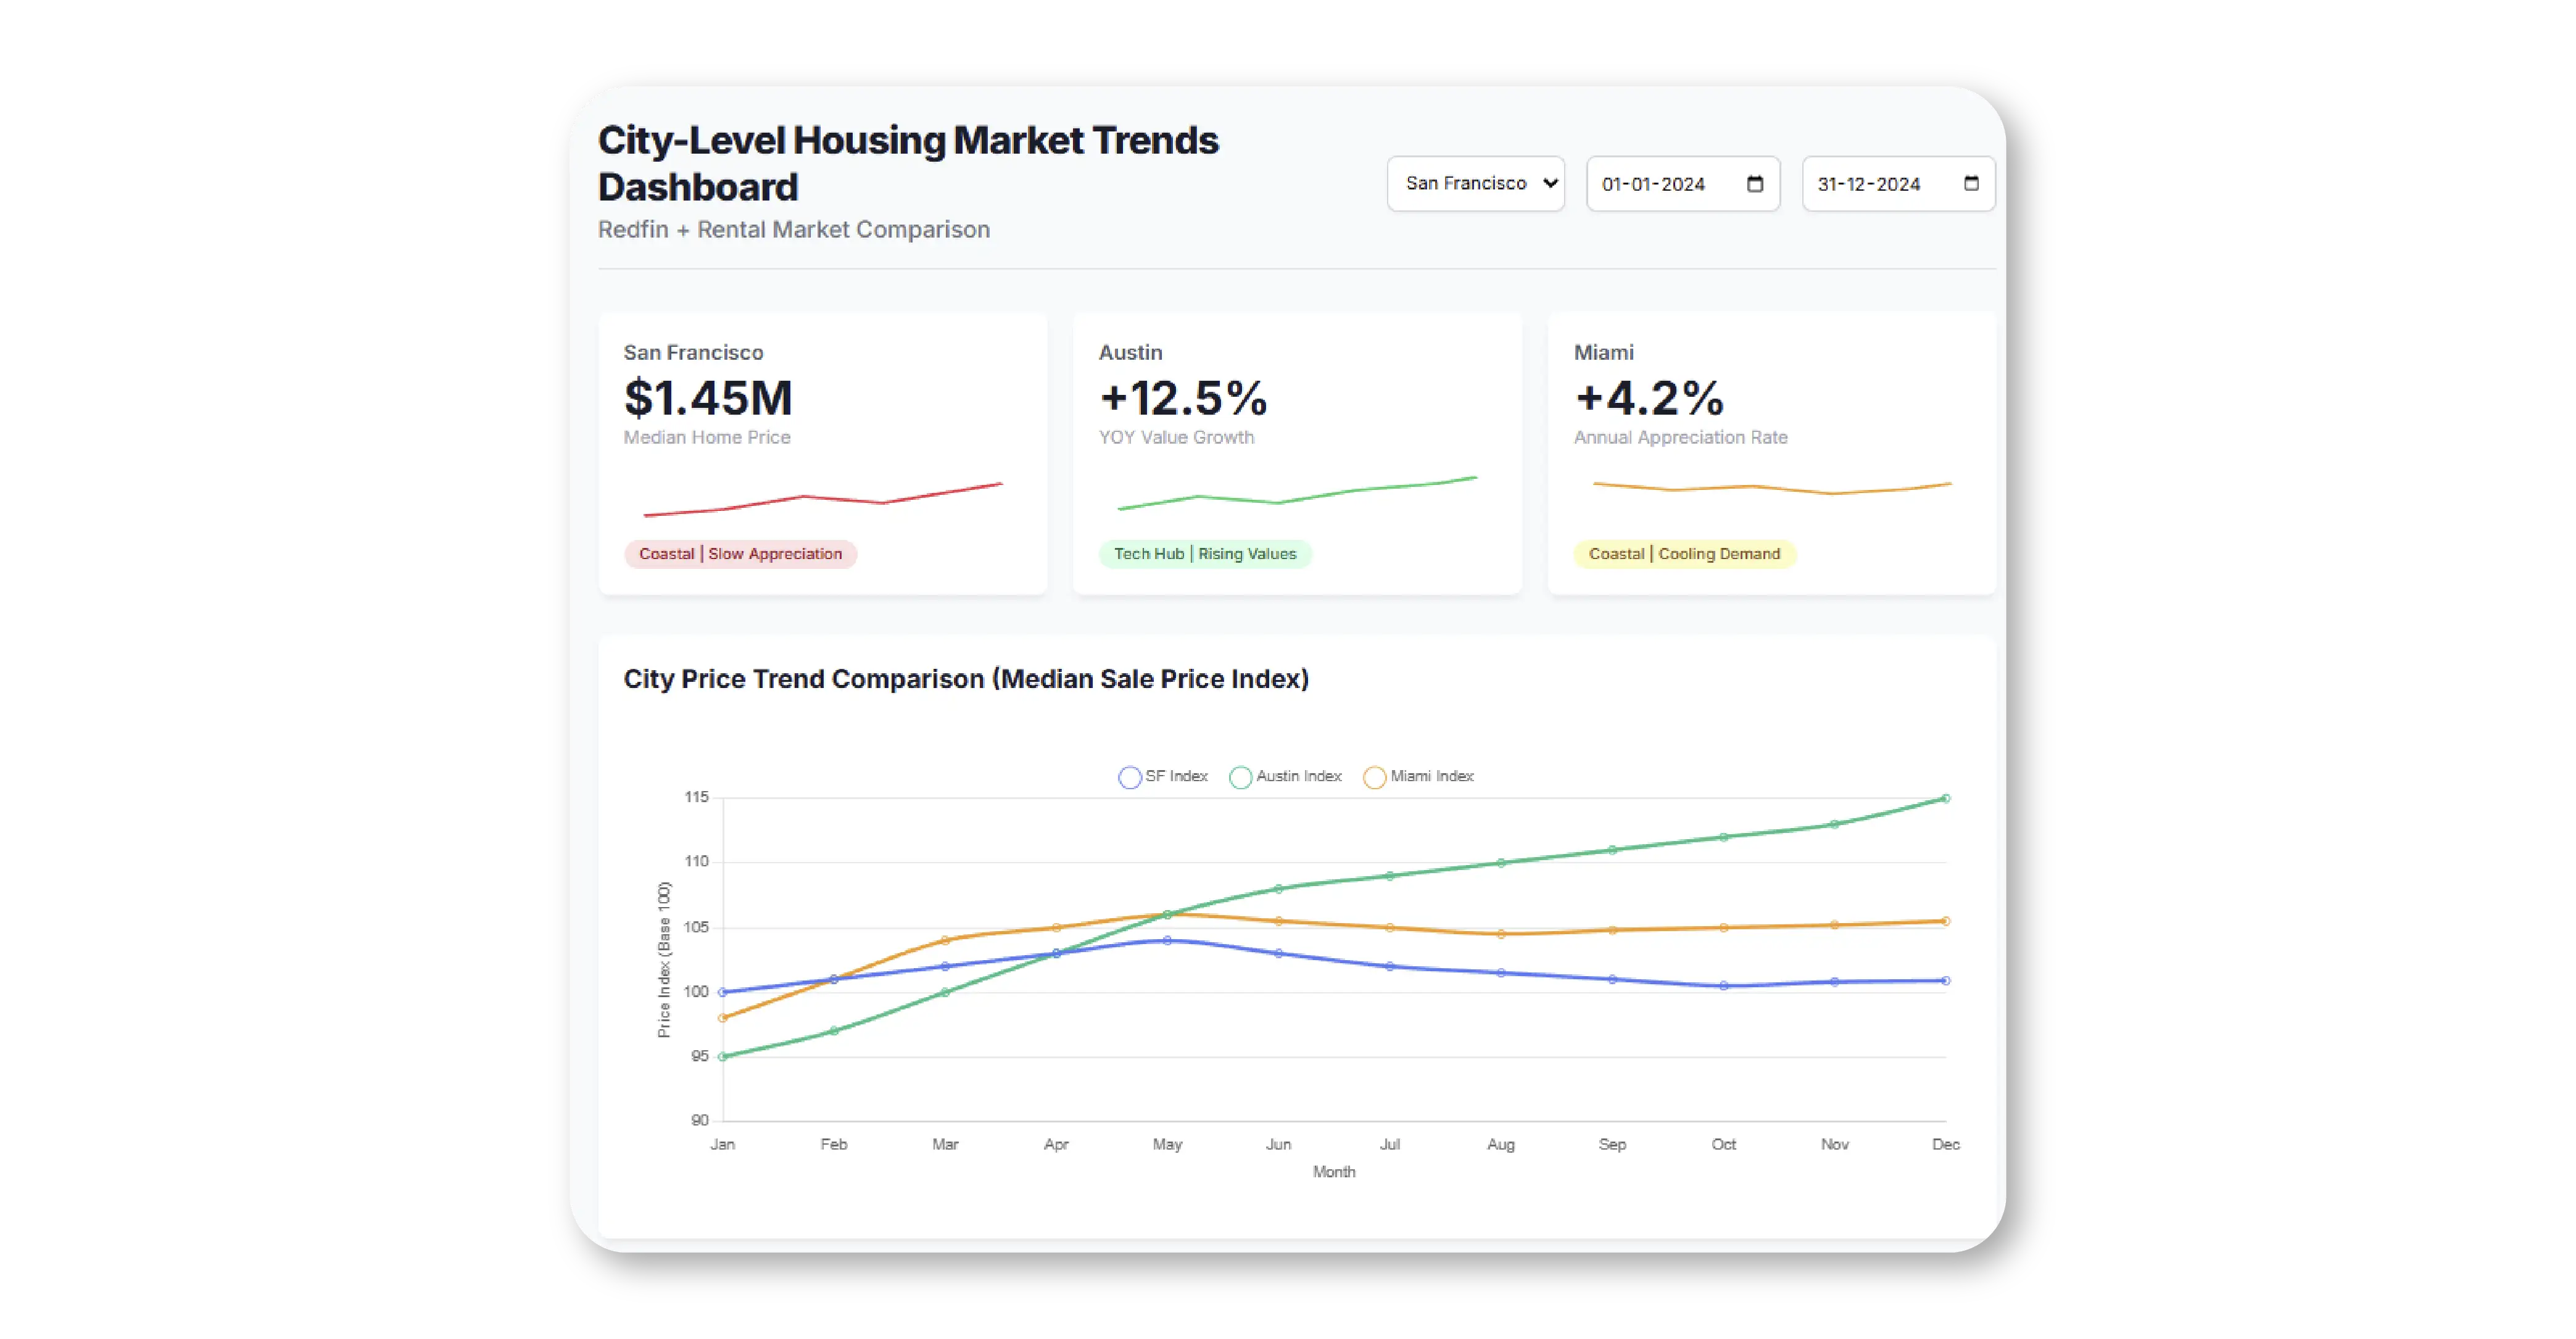Click Austin's December data point on chart
The image size is (2576, 1339).
pos(1945,799)
